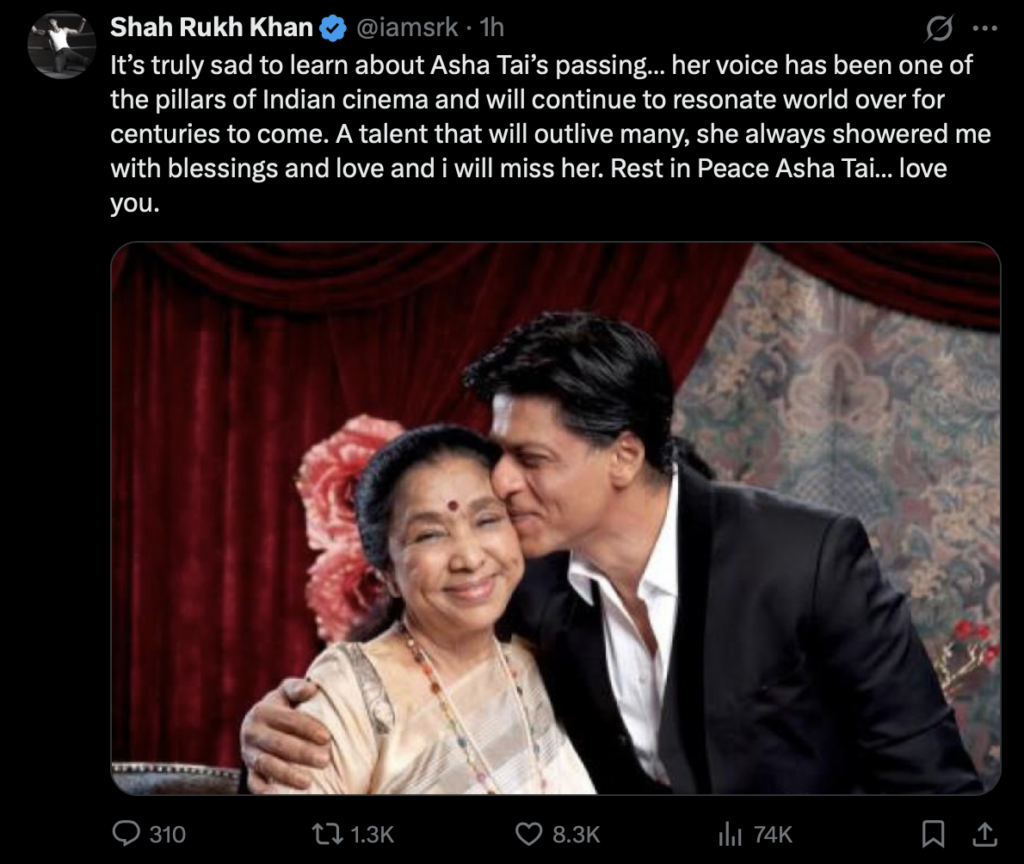
Task: Click the Grok explain-post icon
Action: click(939, 29)
